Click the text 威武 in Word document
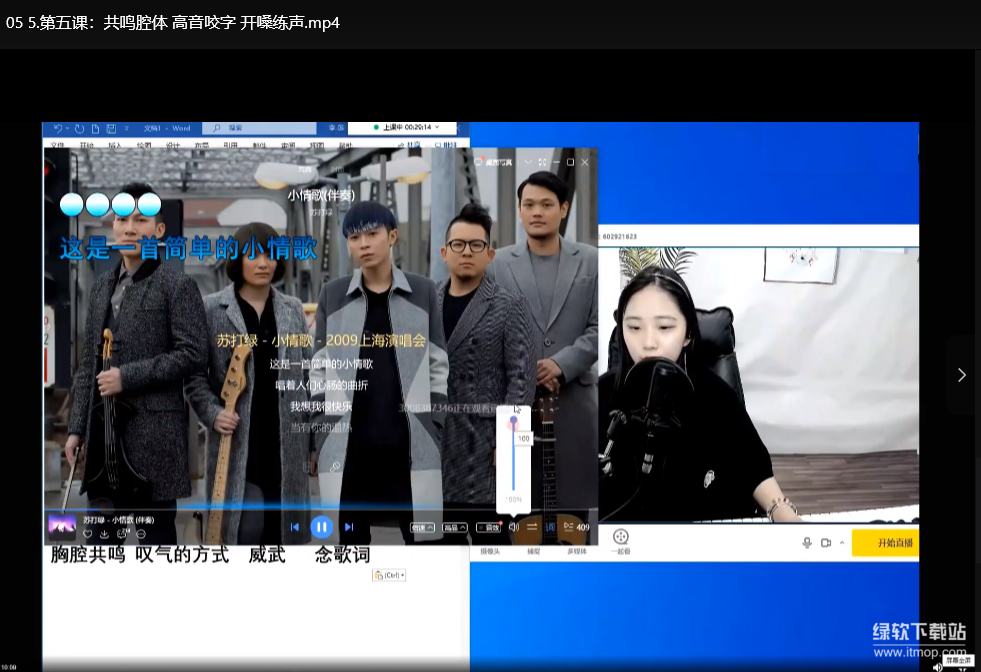Viewport: 981px width, 672px height. click(x=267, y=554)
